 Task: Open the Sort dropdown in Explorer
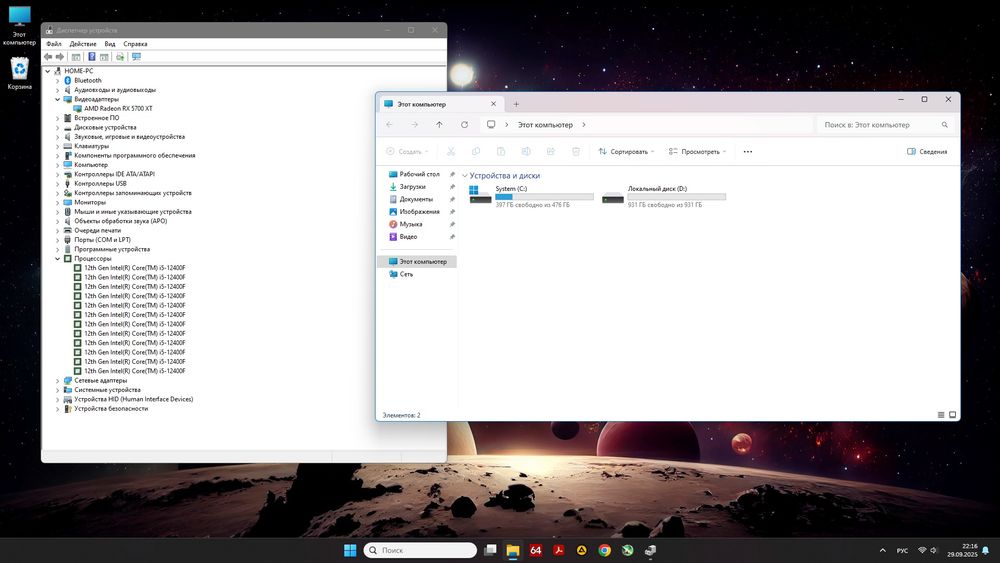(x=627, y=152)
